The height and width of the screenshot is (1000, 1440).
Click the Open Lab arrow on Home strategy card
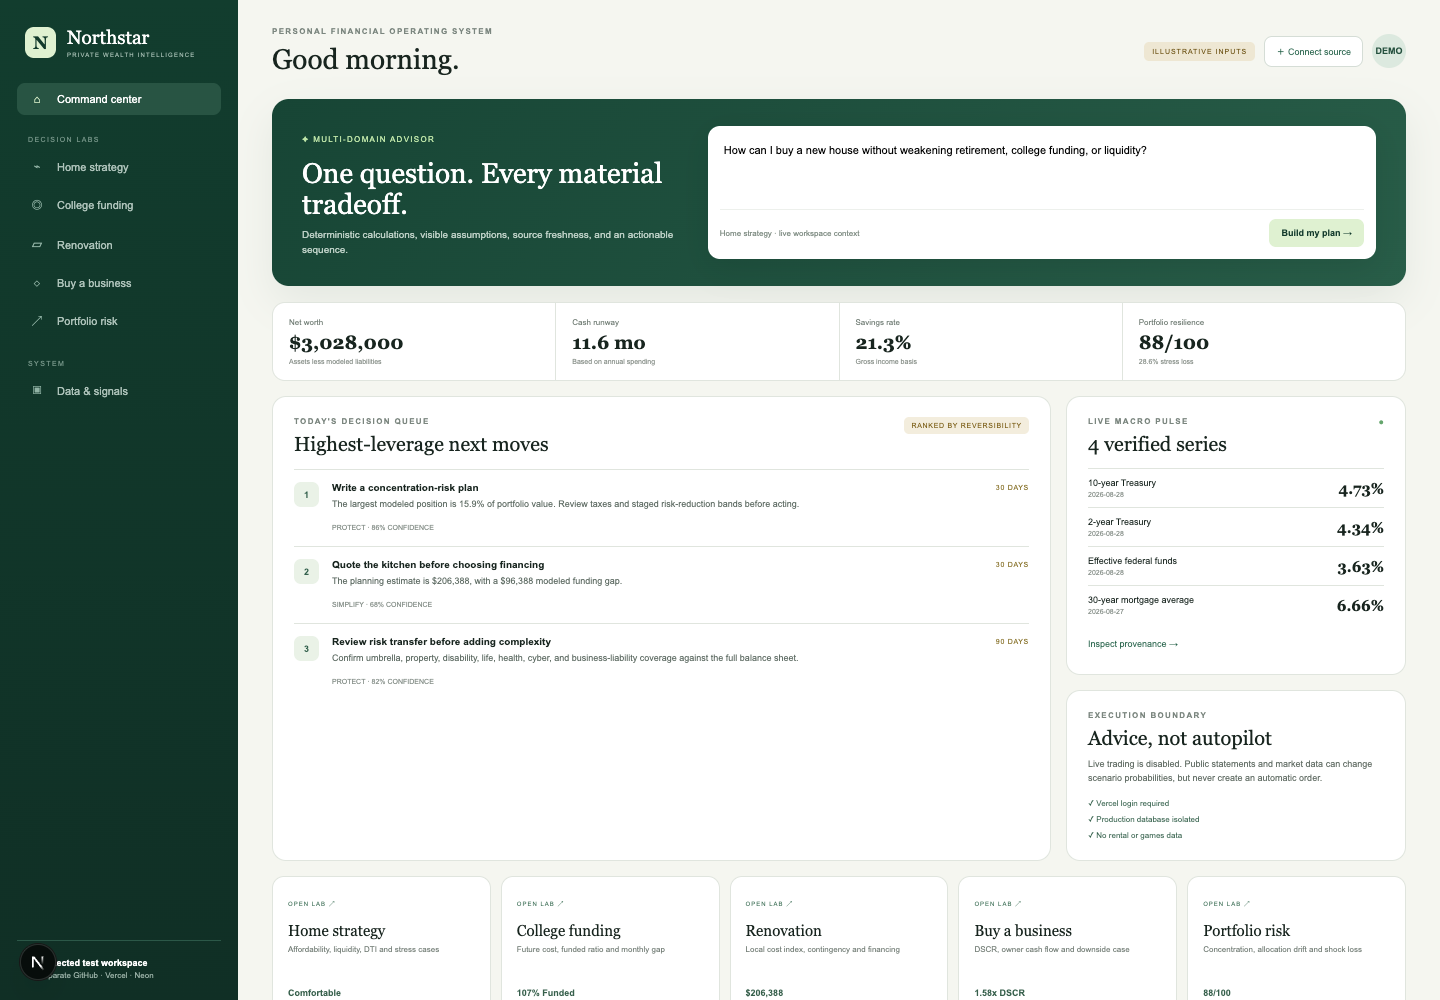[332, 904]
